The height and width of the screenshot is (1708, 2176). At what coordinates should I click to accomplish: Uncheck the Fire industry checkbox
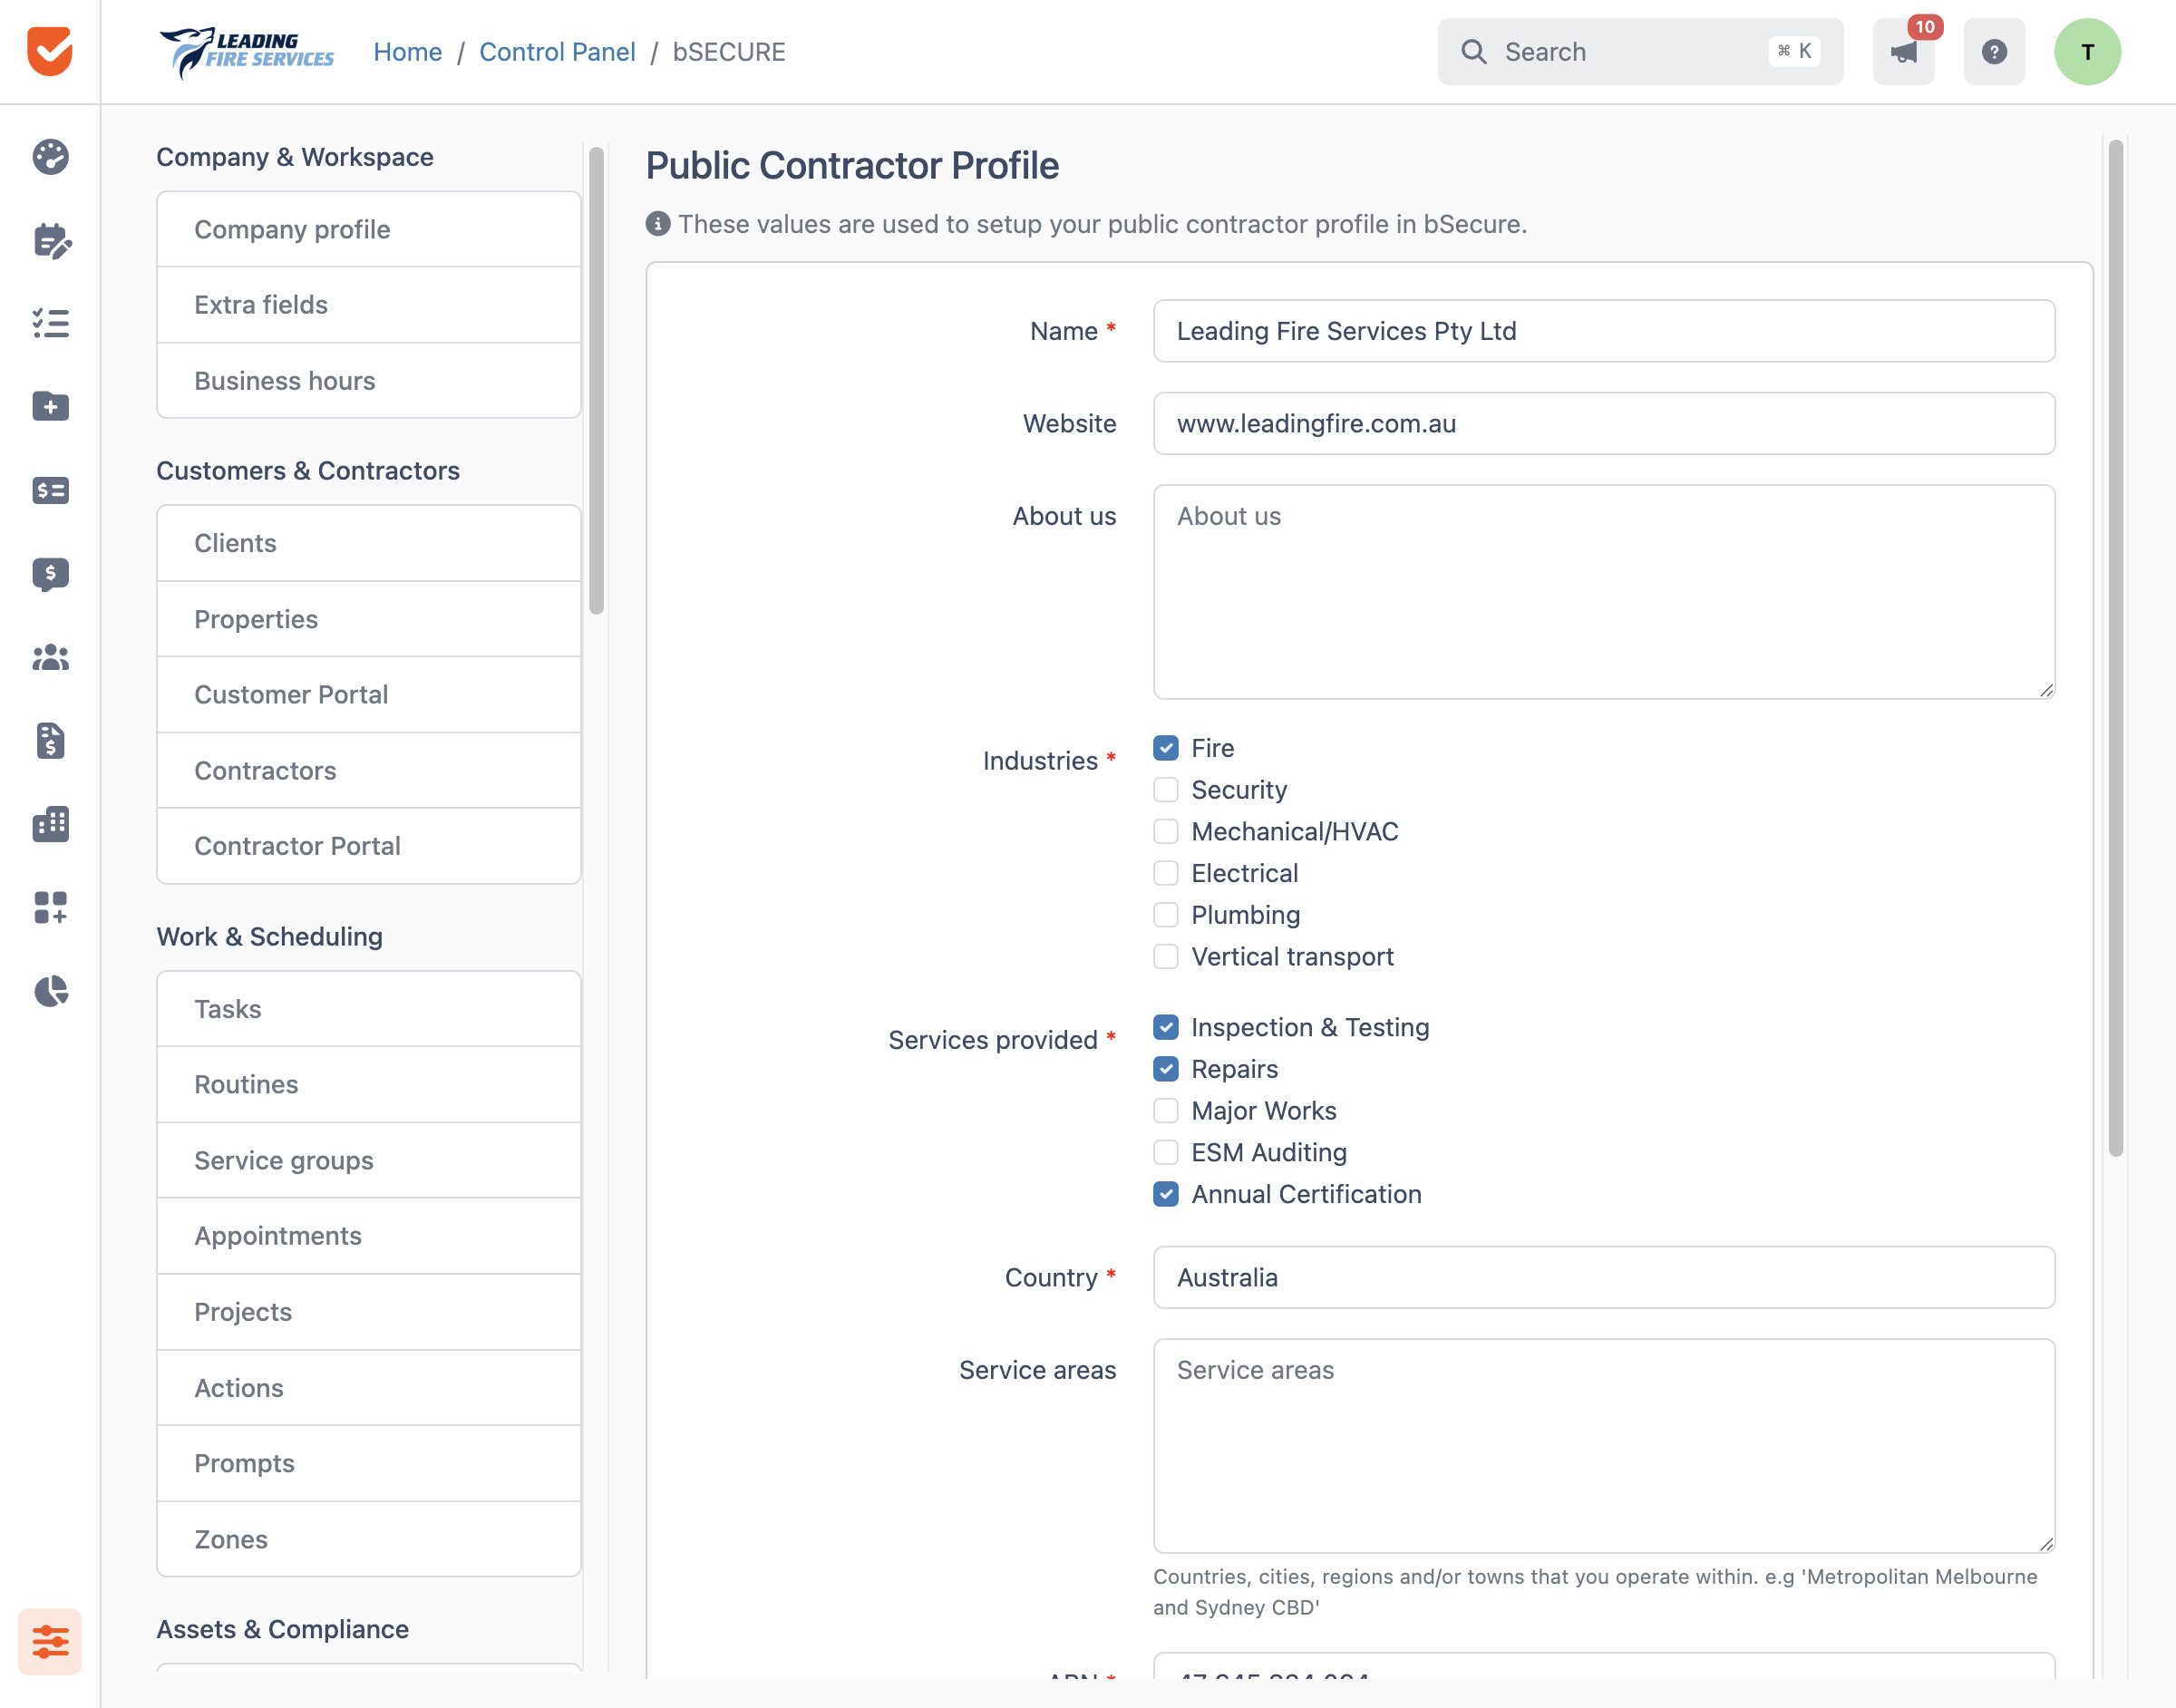(1165, 748)
